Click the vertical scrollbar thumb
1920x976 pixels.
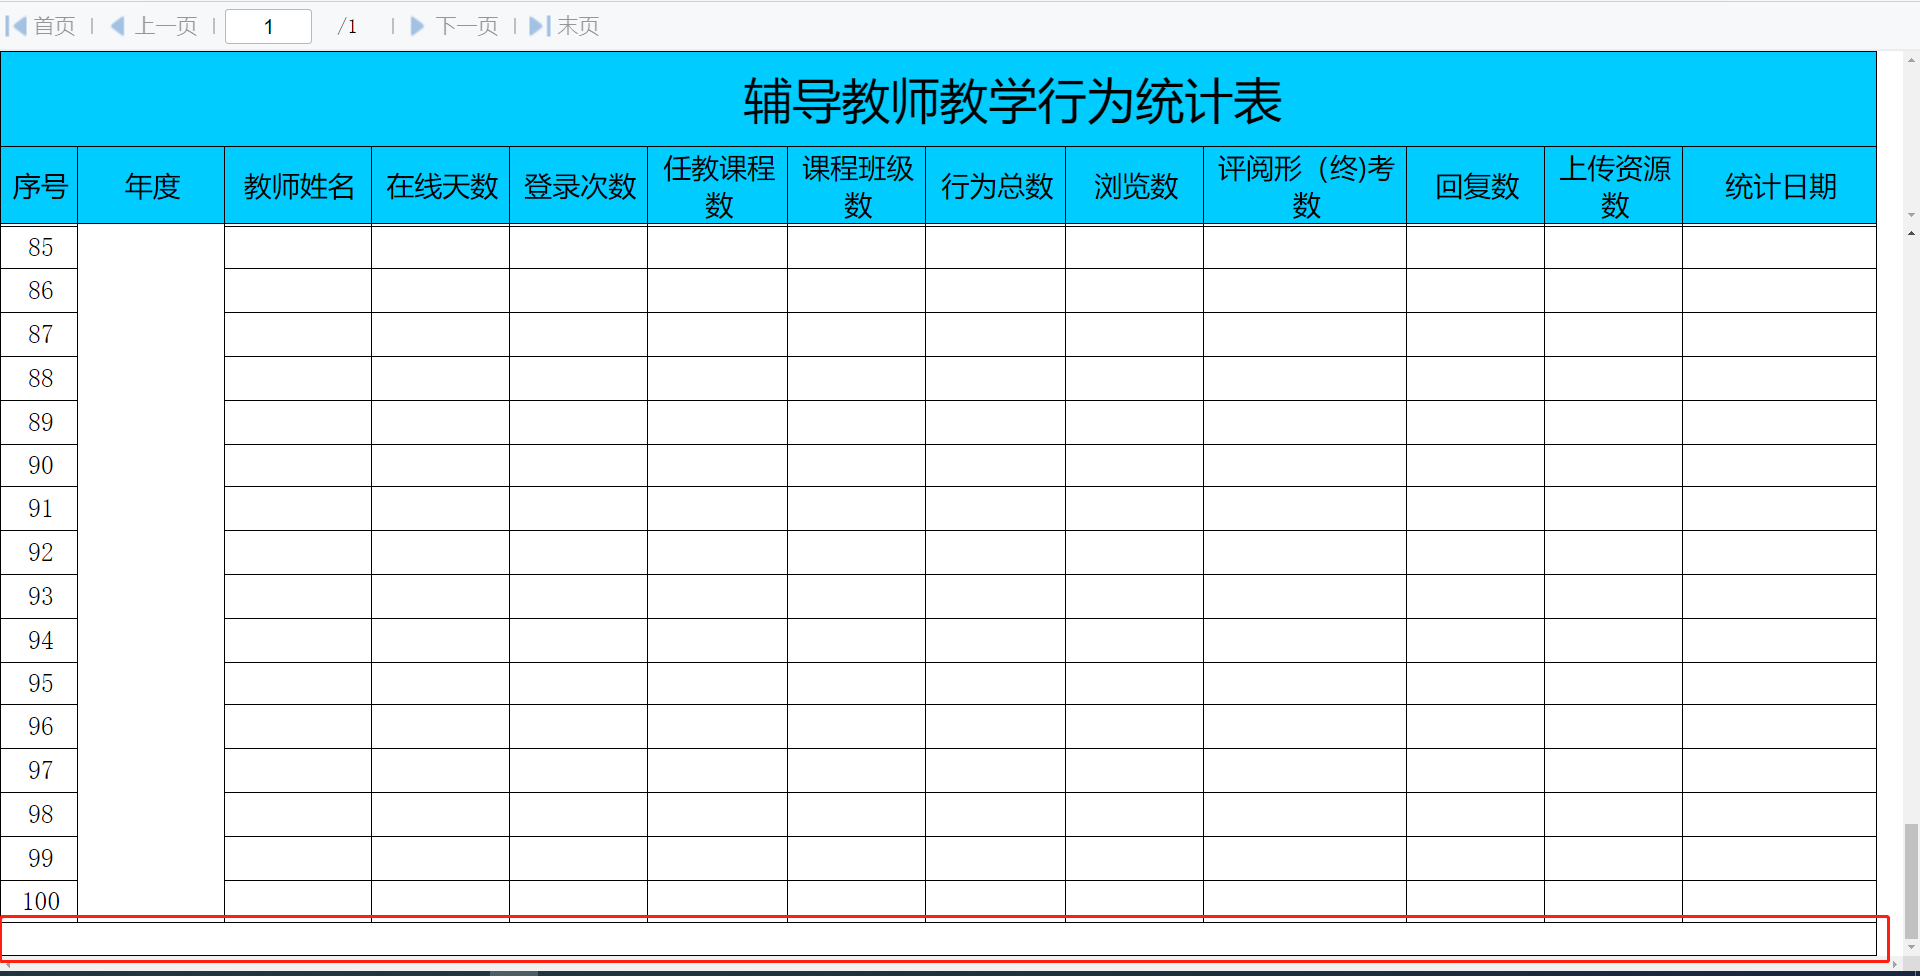[1911, 881]
